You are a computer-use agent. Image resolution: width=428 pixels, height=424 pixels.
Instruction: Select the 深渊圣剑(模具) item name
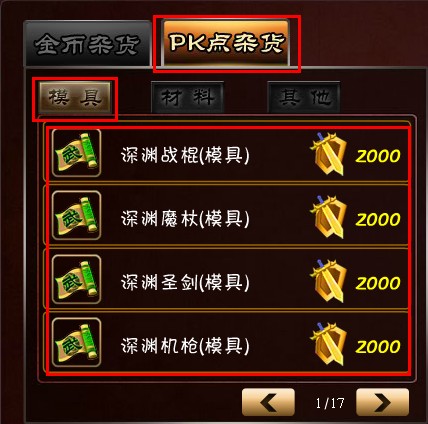click(185, 282)
